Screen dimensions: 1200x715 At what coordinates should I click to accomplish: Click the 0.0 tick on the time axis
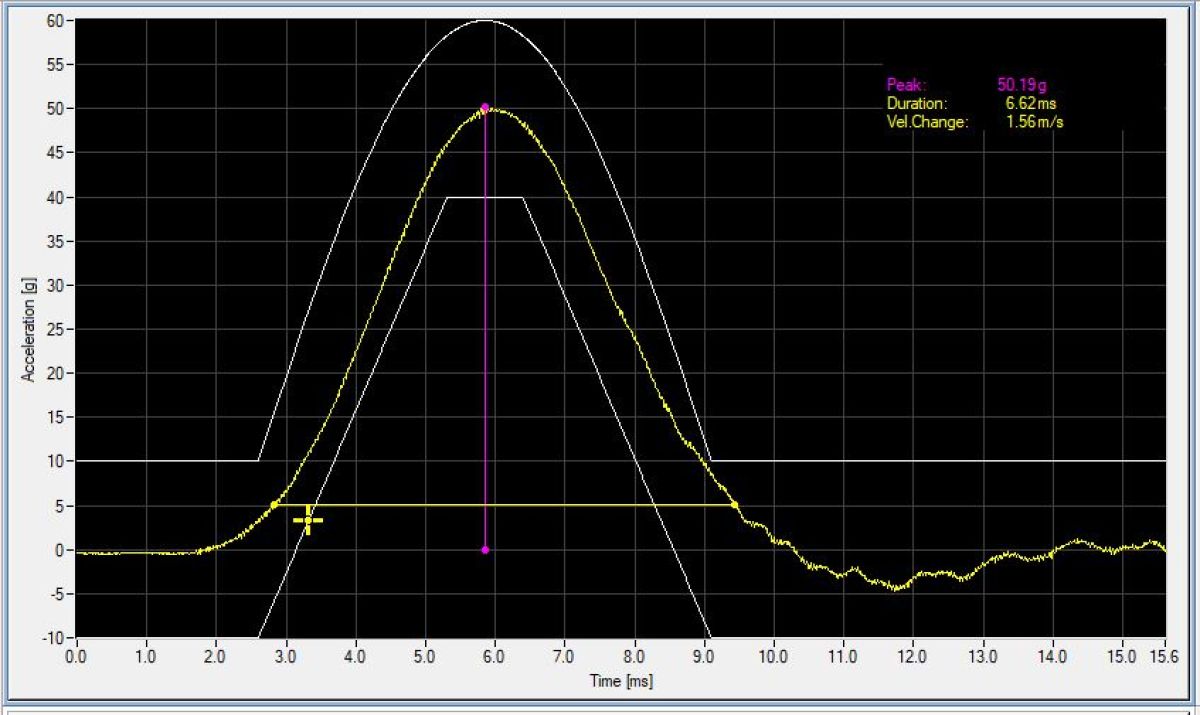click(x=76, y=656)
